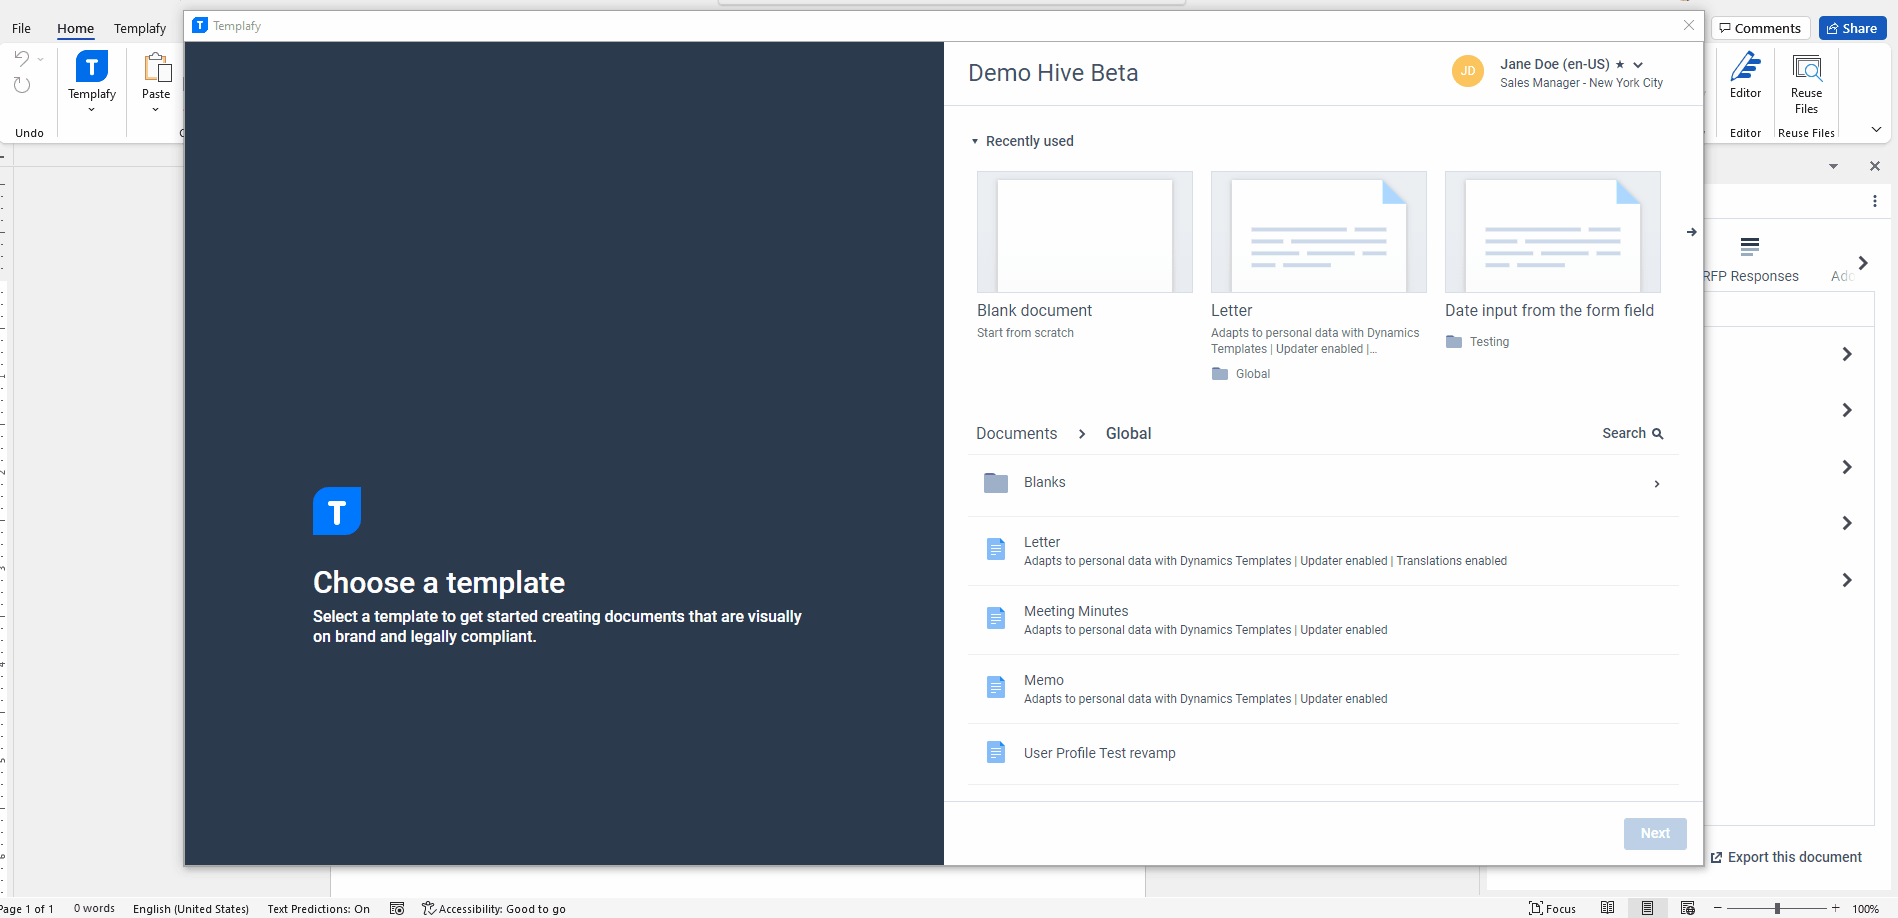
Task: Switch to Read Mode via status bar icon
Action: pyautogui.click(x=1608, y=908)
